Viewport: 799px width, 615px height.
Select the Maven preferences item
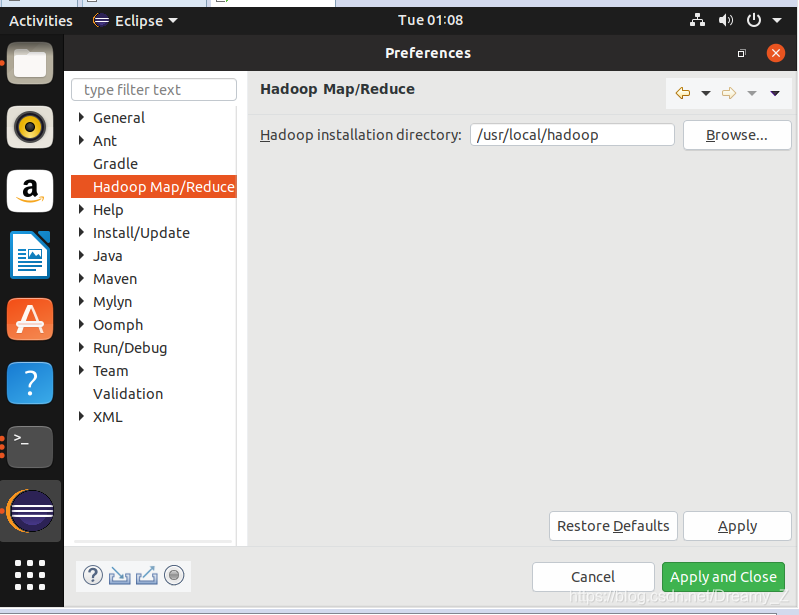point(115,279)
